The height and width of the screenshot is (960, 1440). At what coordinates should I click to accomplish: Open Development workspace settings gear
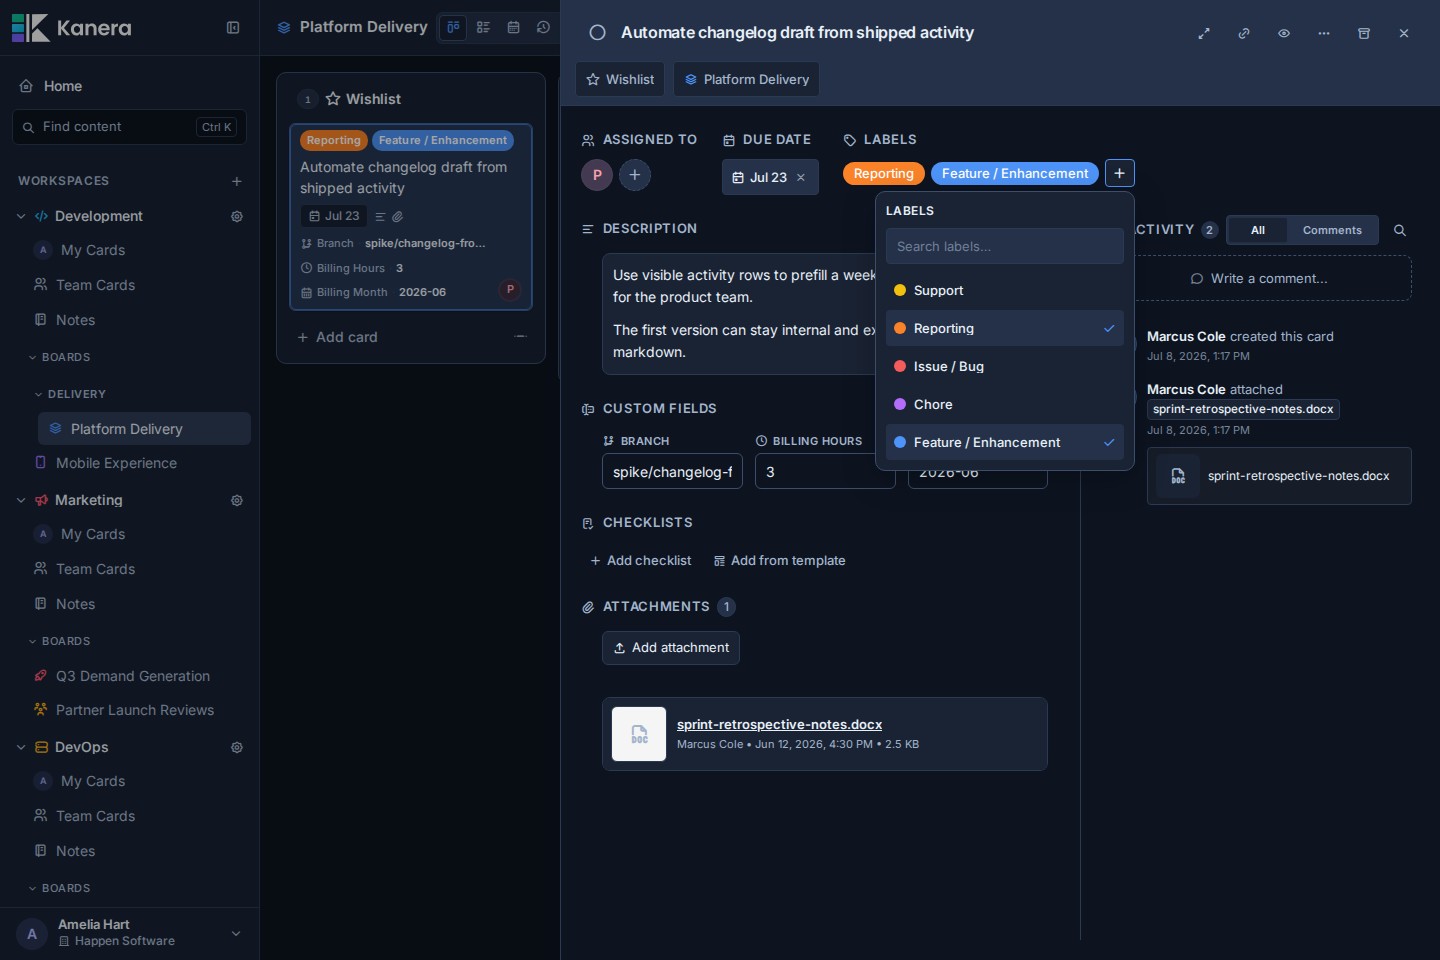click(237, 216)
